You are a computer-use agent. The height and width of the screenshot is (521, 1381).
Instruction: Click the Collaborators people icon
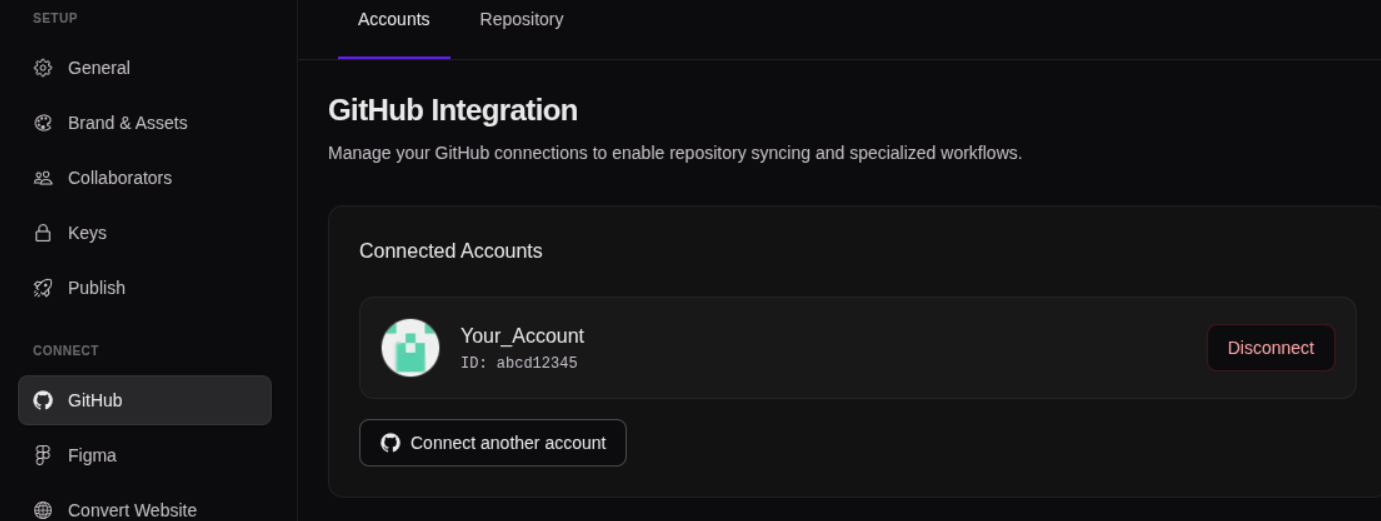(42, 178)
